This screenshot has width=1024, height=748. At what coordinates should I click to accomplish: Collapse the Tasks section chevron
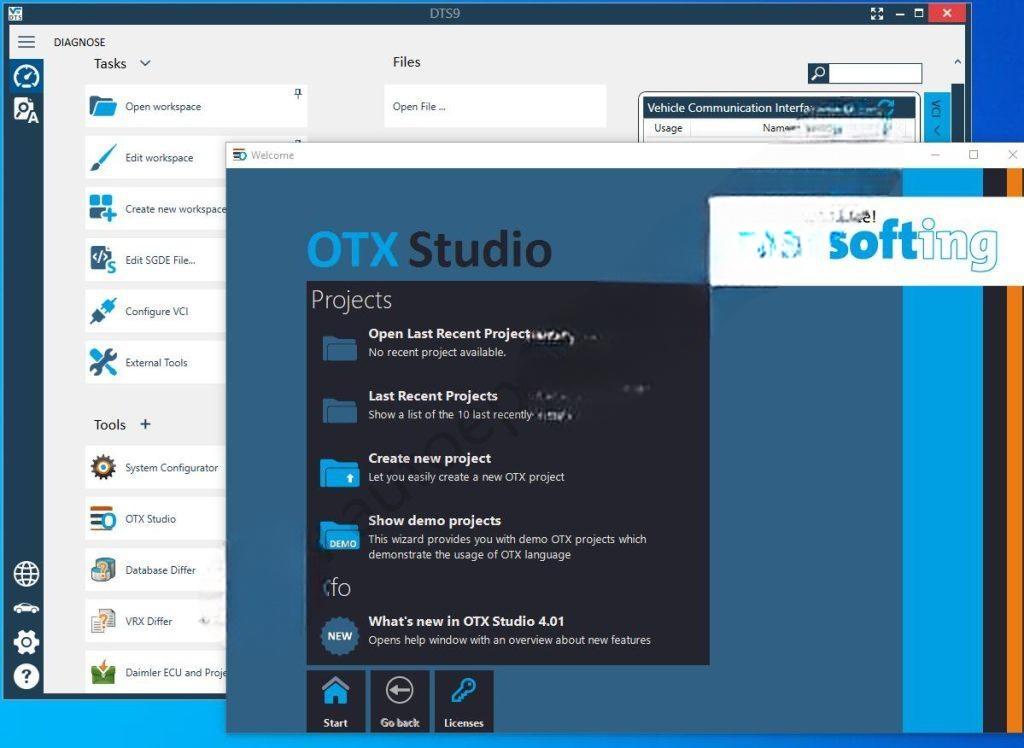click(x=145, y=63)
